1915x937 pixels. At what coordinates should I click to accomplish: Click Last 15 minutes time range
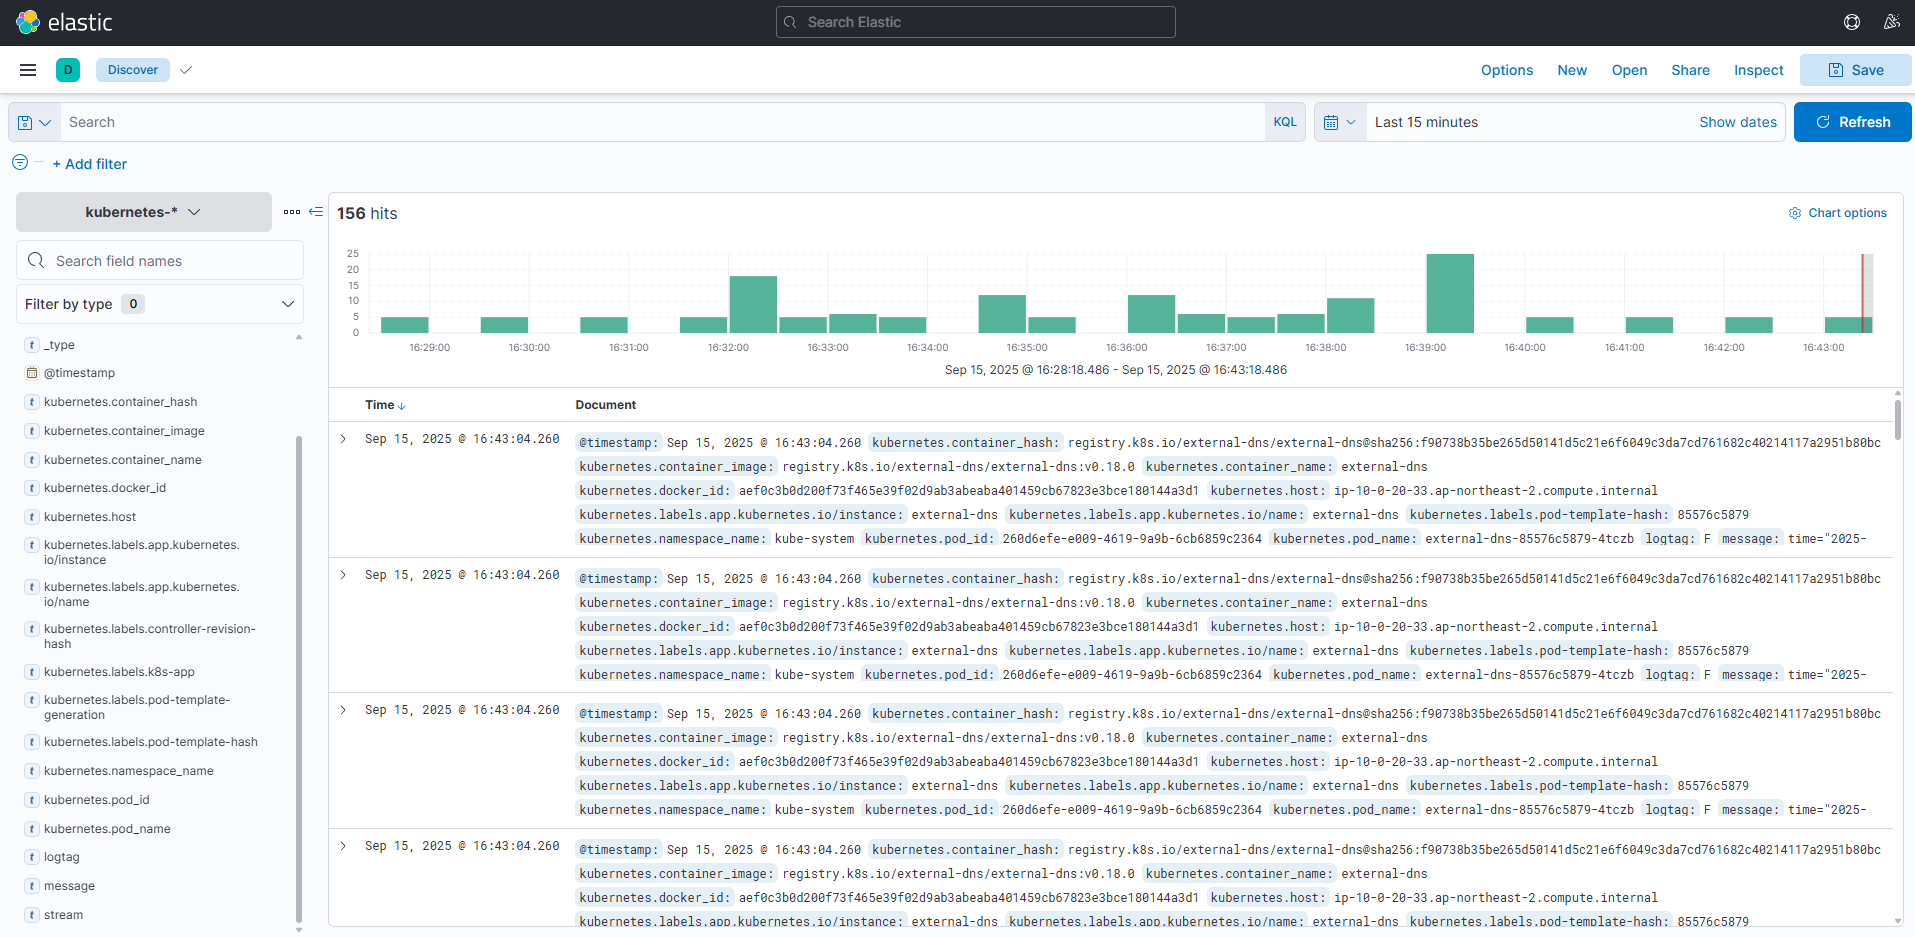pos(1426,122)
